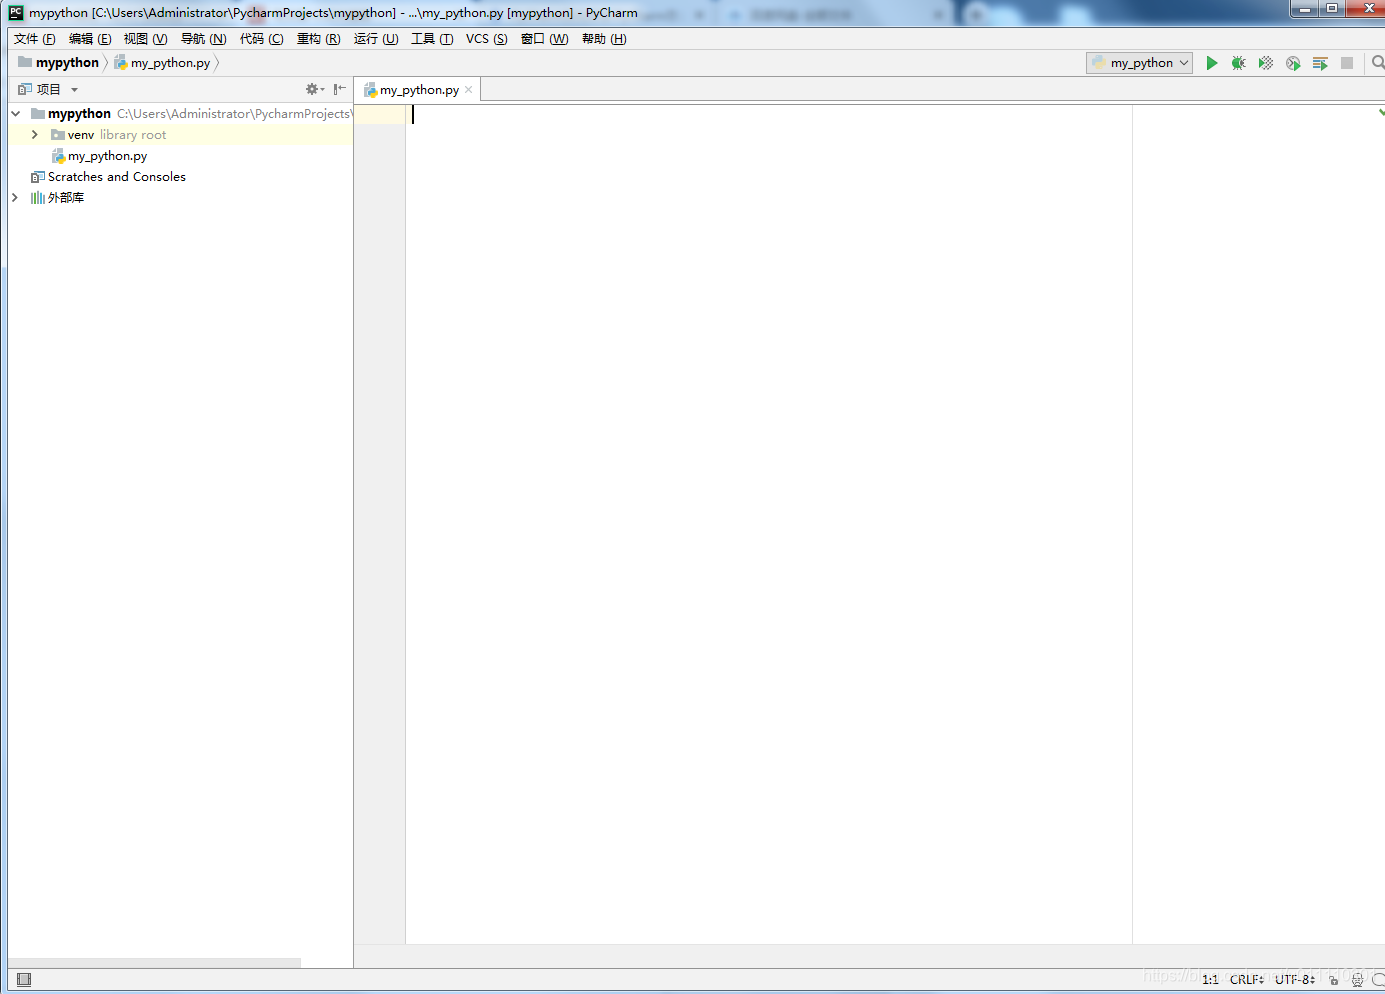This screenshot has width=1385, height=994.
Task: Select the venv folder in tree
Action: [81, 135]
